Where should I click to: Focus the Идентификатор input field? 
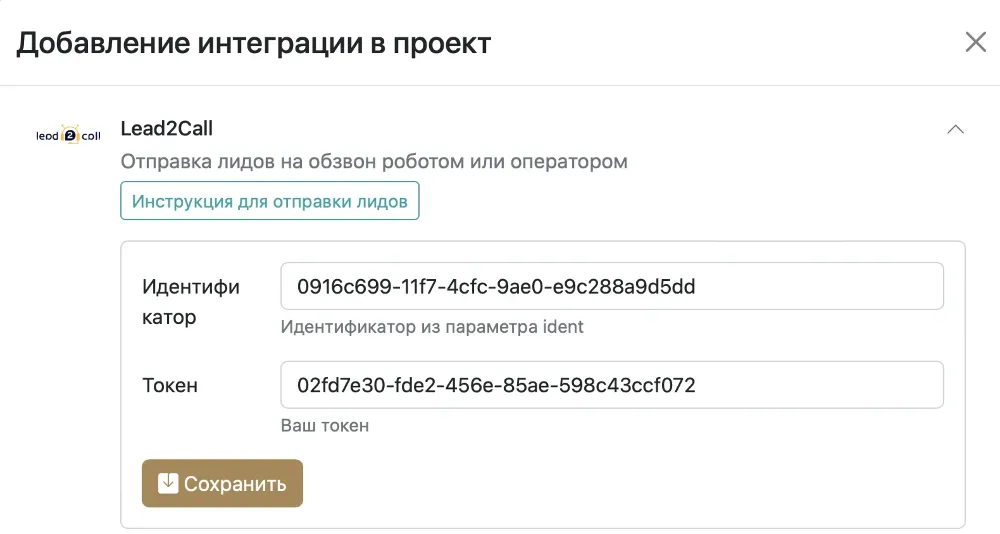coord(612,287)
